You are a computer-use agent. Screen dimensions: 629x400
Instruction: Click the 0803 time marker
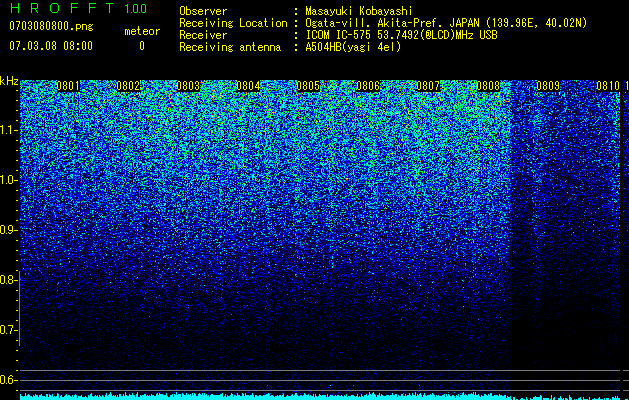click(188, 86)
